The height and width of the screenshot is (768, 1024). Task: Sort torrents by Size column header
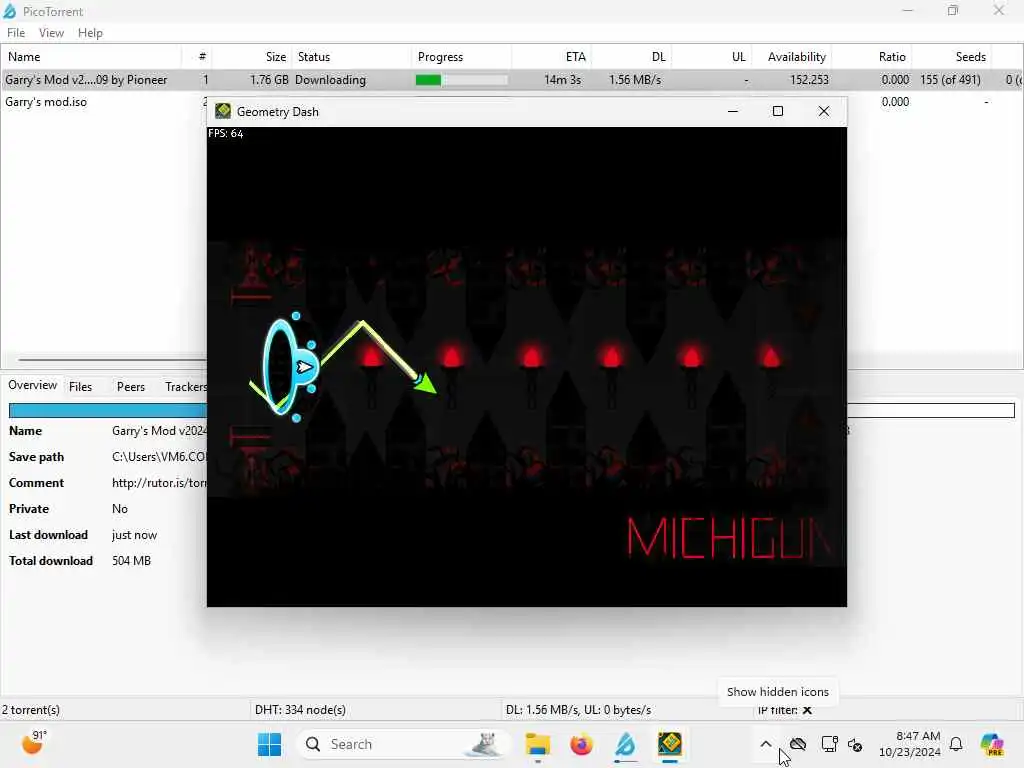251,57
